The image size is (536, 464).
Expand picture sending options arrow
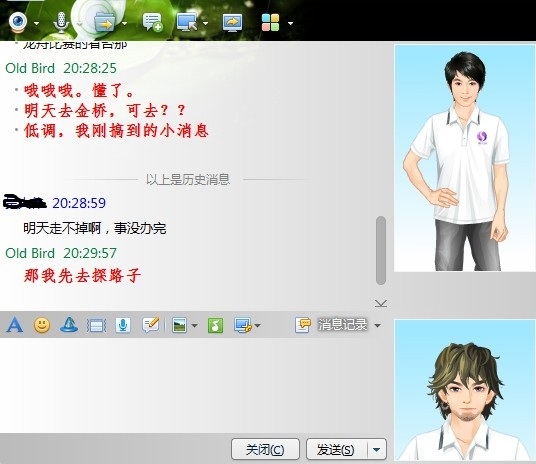(195, 326)
